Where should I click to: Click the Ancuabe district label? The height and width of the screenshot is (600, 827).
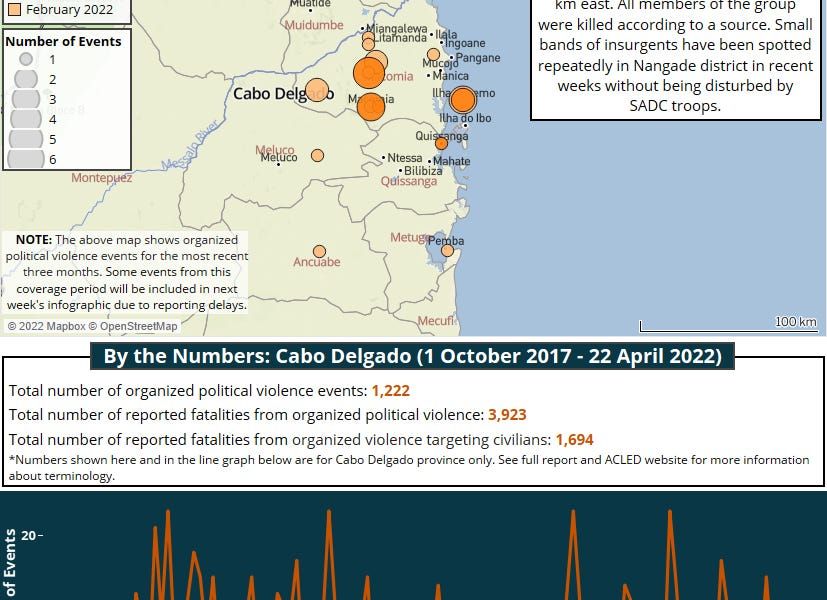click(317, 262)
